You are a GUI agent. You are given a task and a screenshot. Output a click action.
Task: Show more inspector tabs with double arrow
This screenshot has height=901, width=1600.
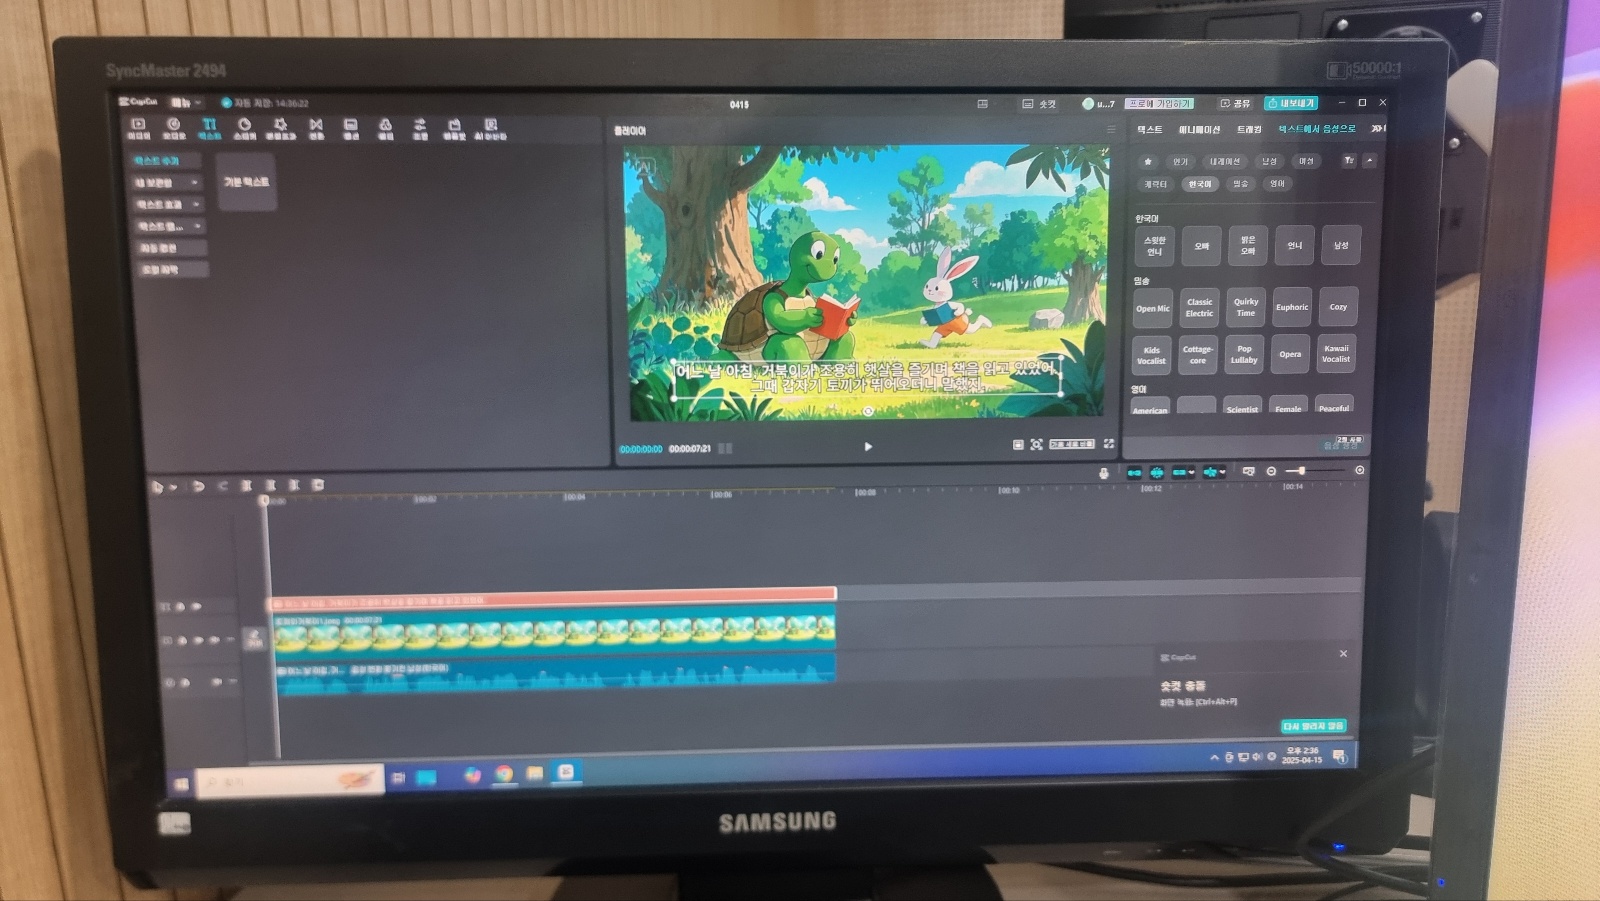1378,128
